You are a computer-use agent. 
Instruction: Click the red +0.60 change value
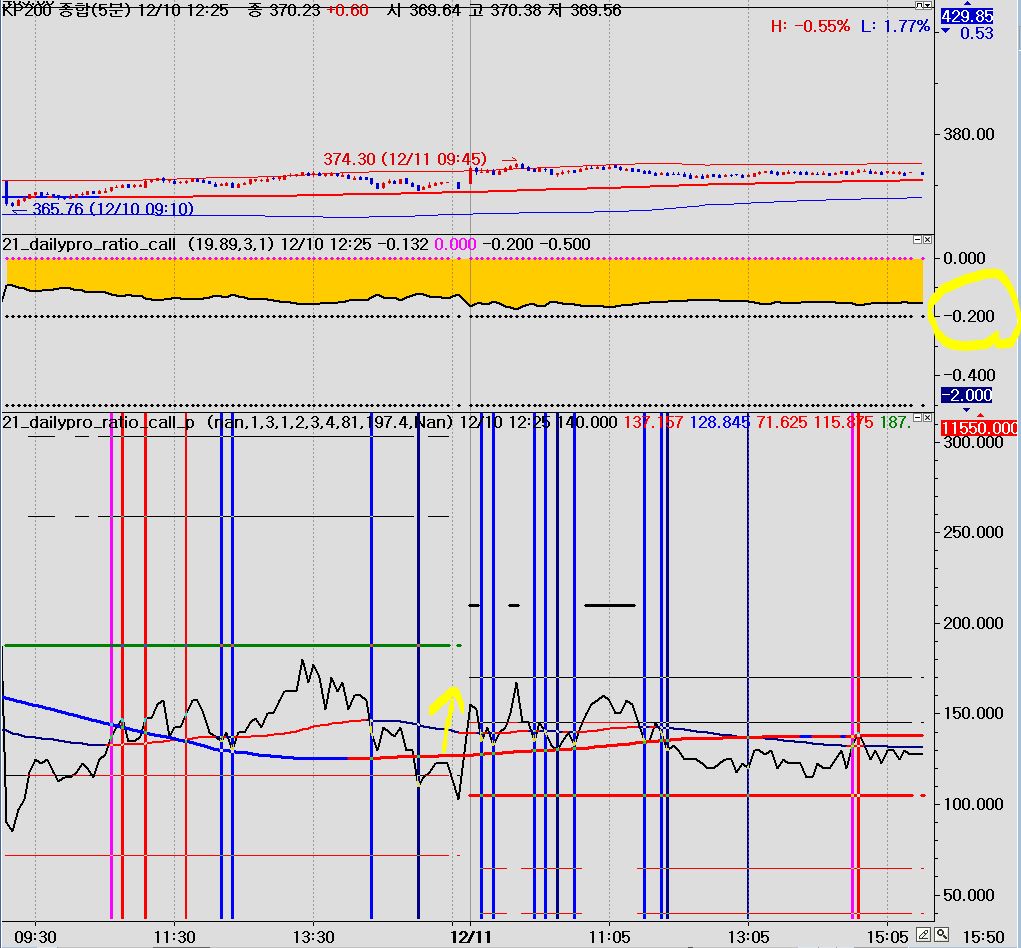click(347, 10)
